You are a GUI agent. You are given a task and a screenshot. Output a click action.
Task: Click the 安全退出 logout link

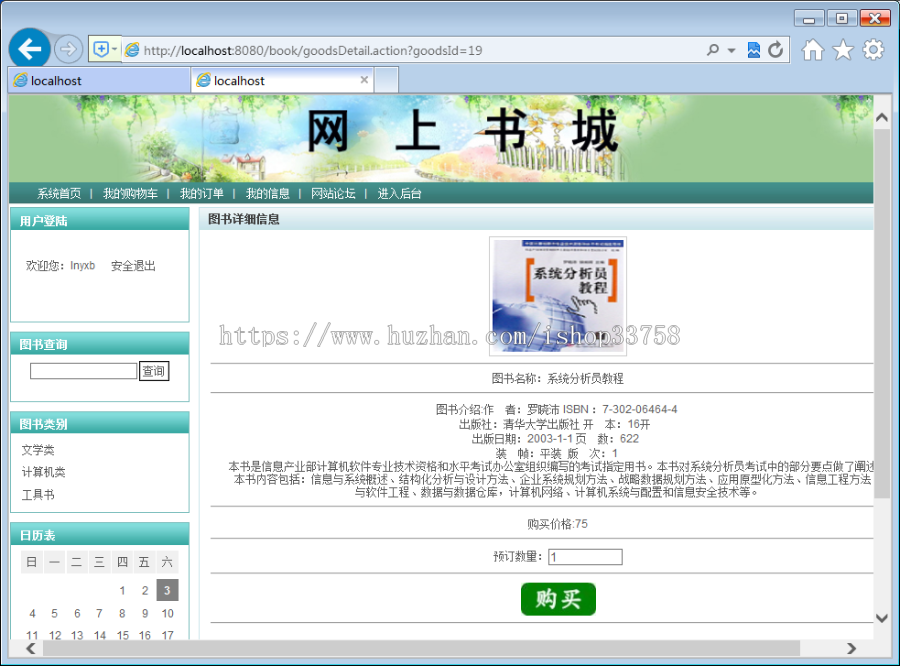coord(132,265)
